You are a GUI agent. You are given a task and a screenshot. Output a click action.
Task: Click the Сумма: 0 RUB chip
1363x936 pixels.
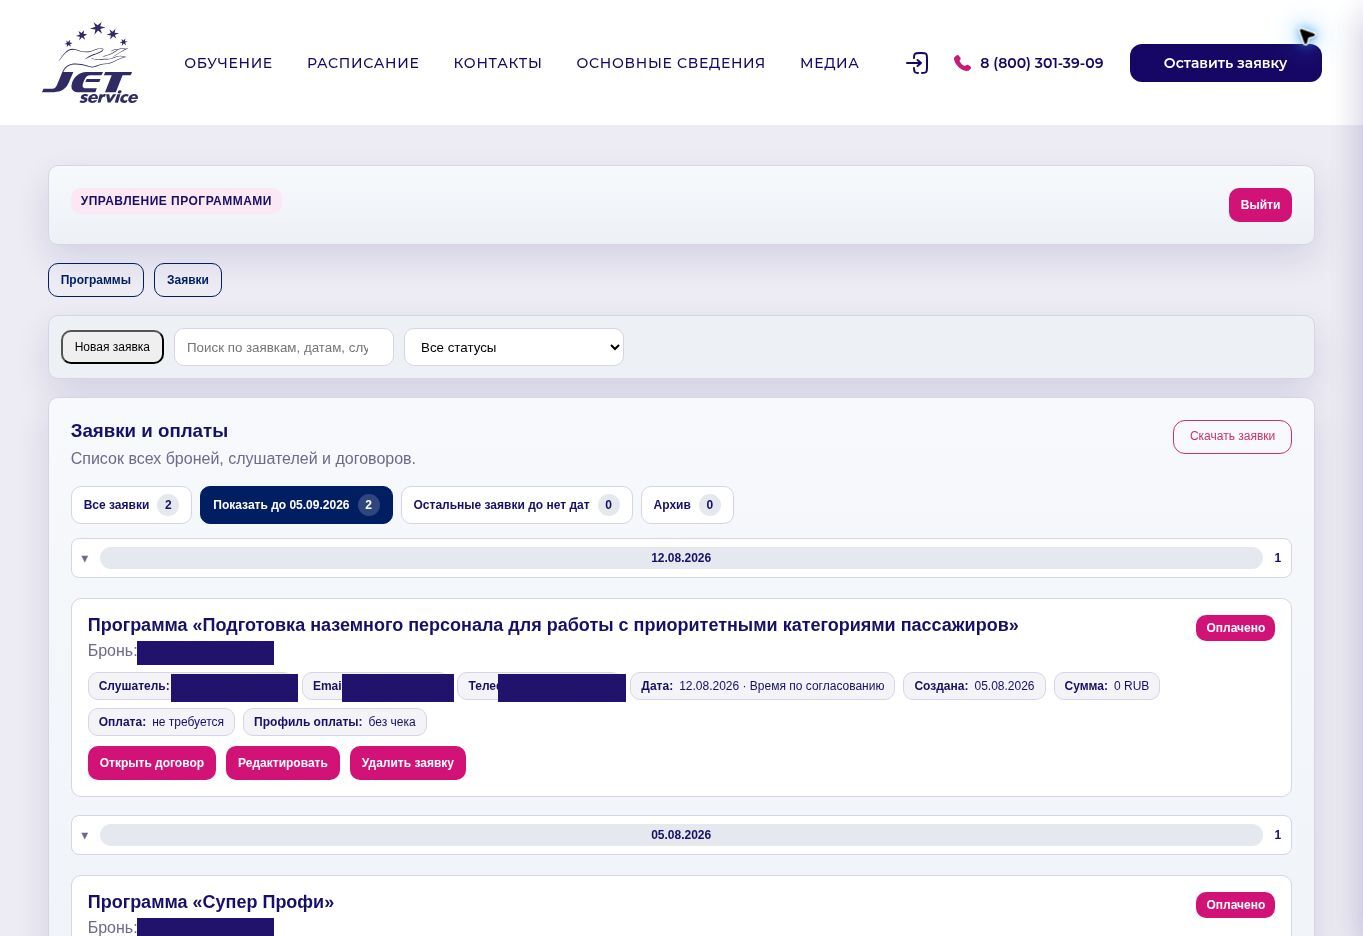point(1107,686)
